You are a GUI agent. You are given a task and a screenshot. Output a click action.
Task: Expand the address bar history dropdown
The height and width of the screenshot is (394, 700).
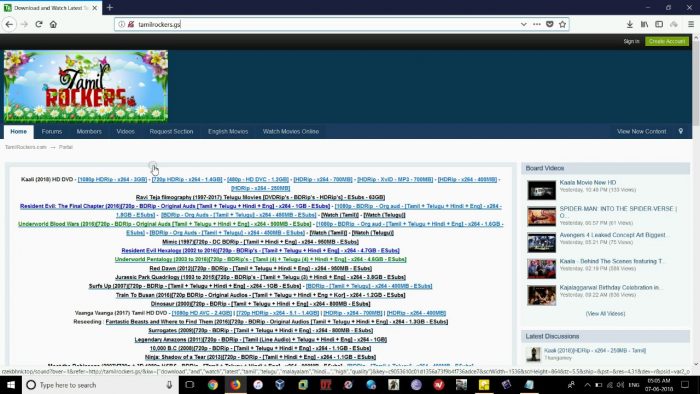[x=524, y=24]
